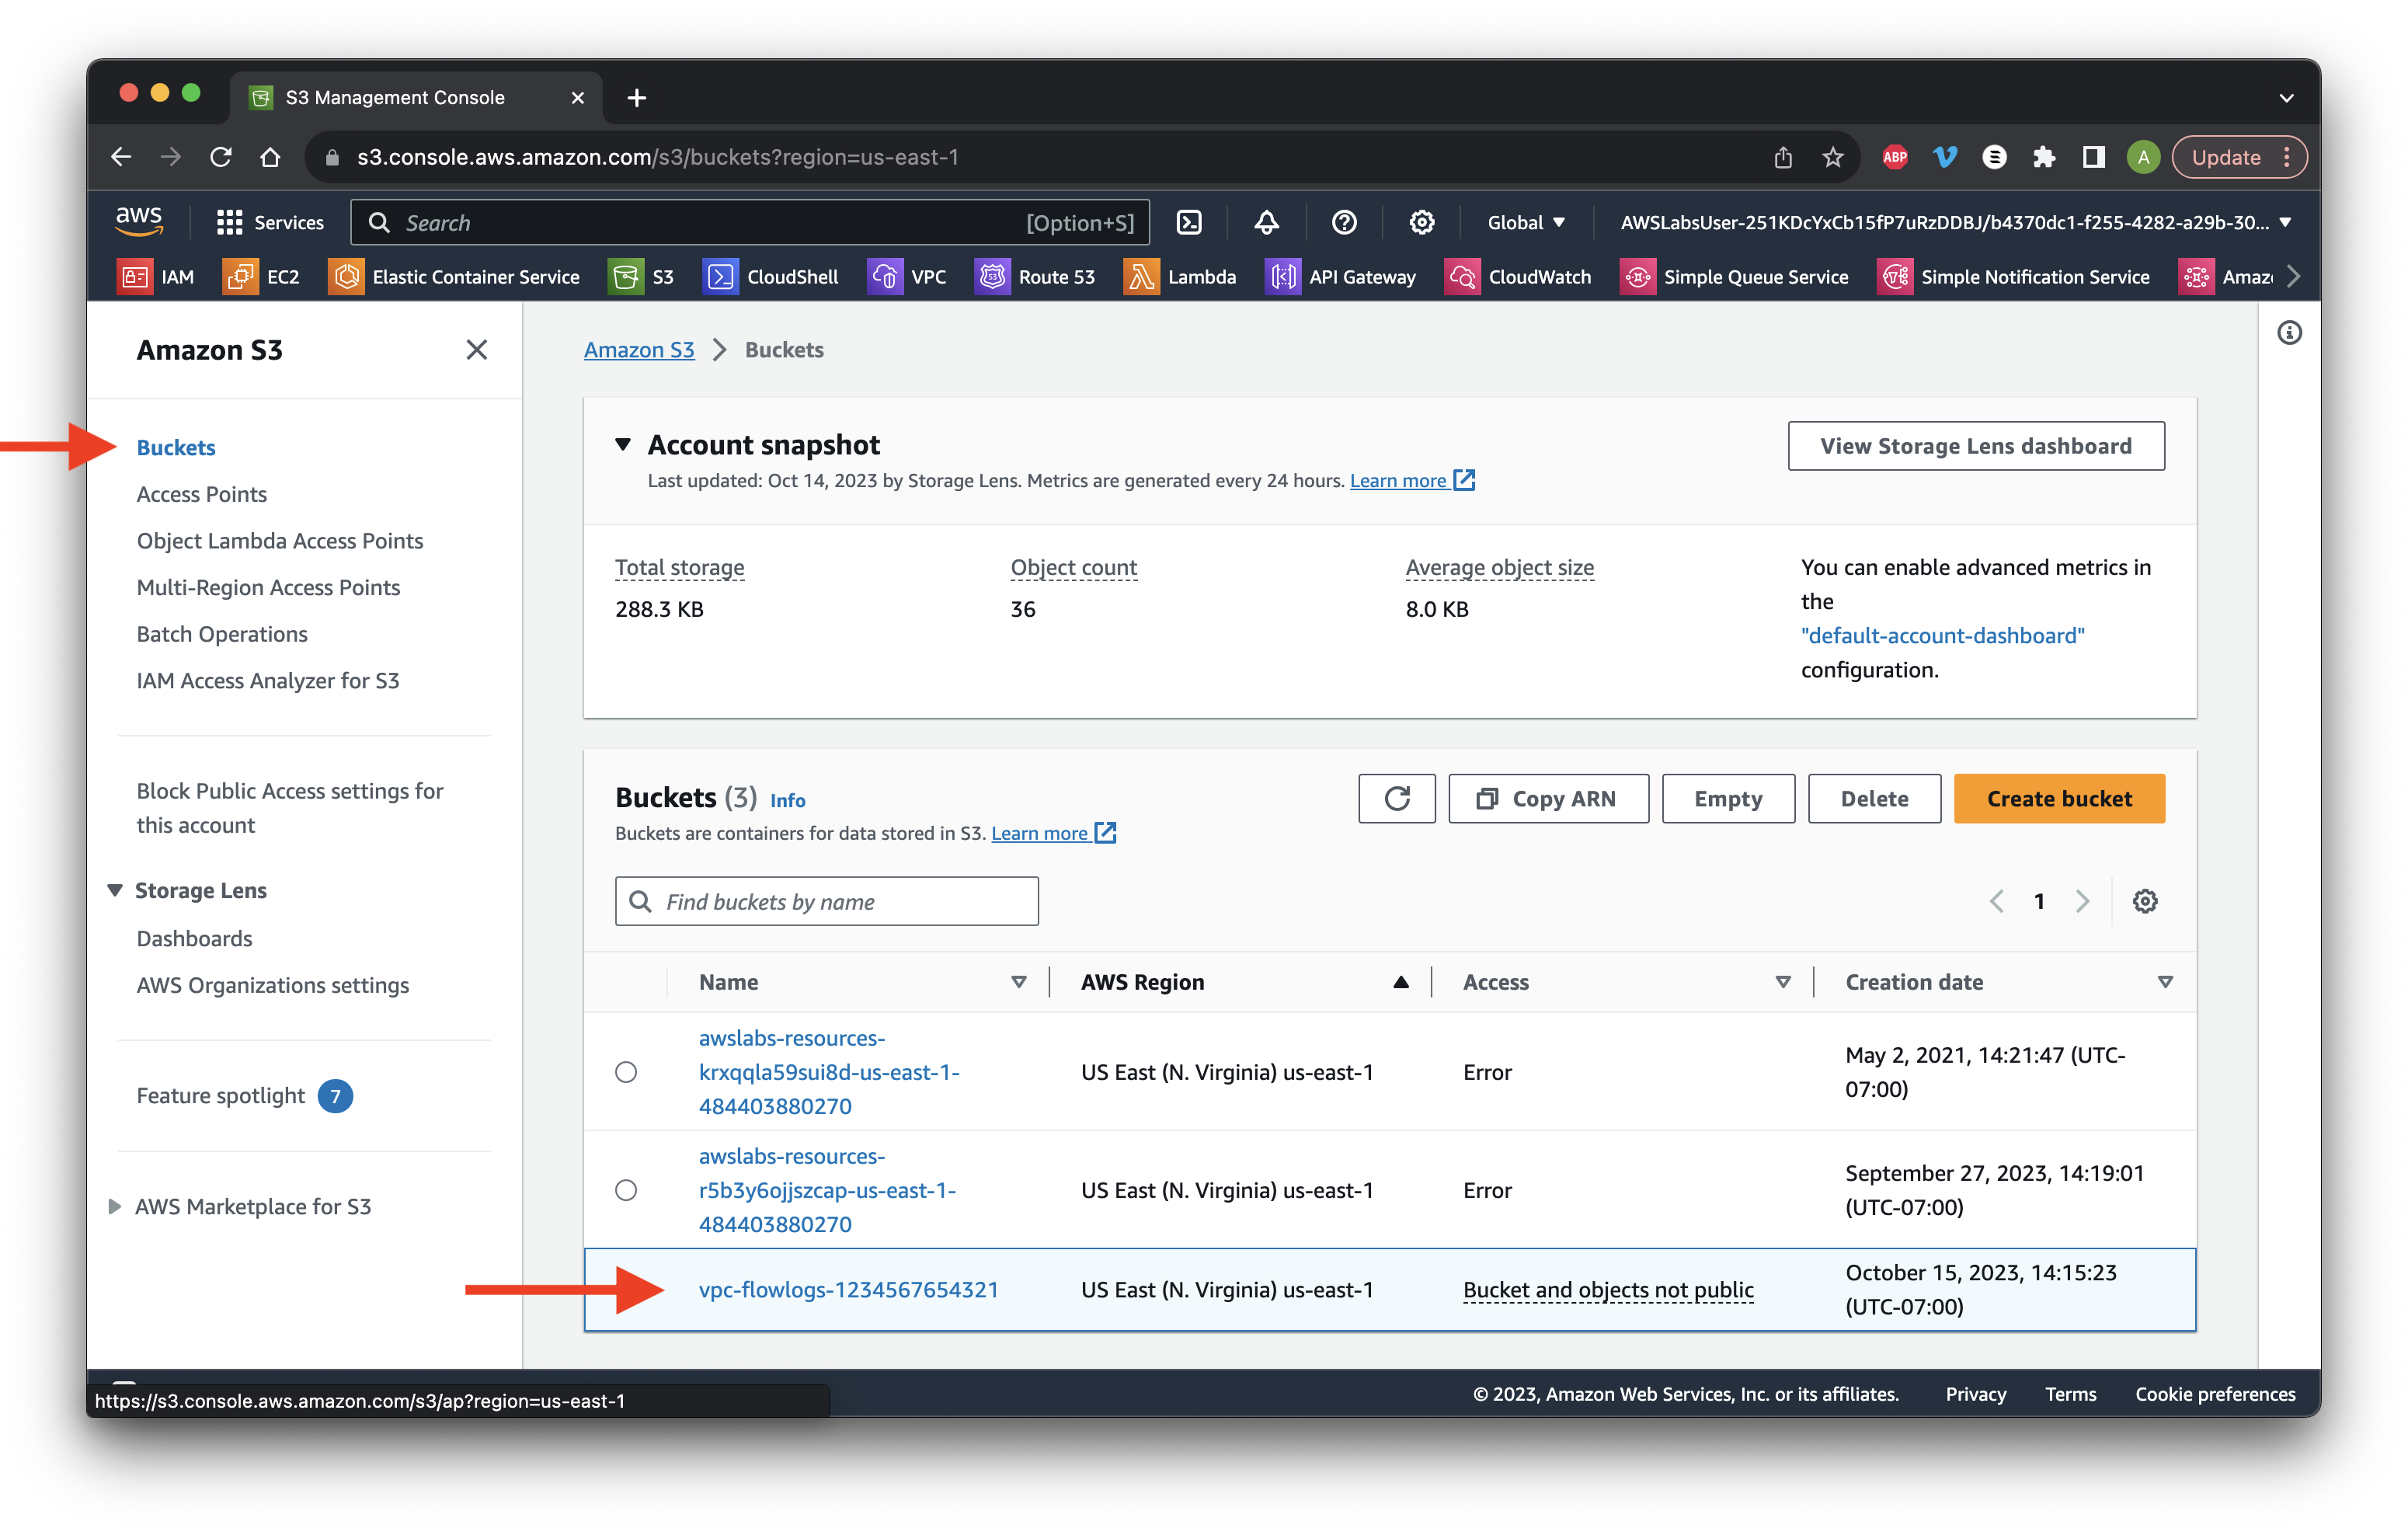Open Storage Lens Dashboards
The image size is (2408, 1532).
(x=194, y=938)
